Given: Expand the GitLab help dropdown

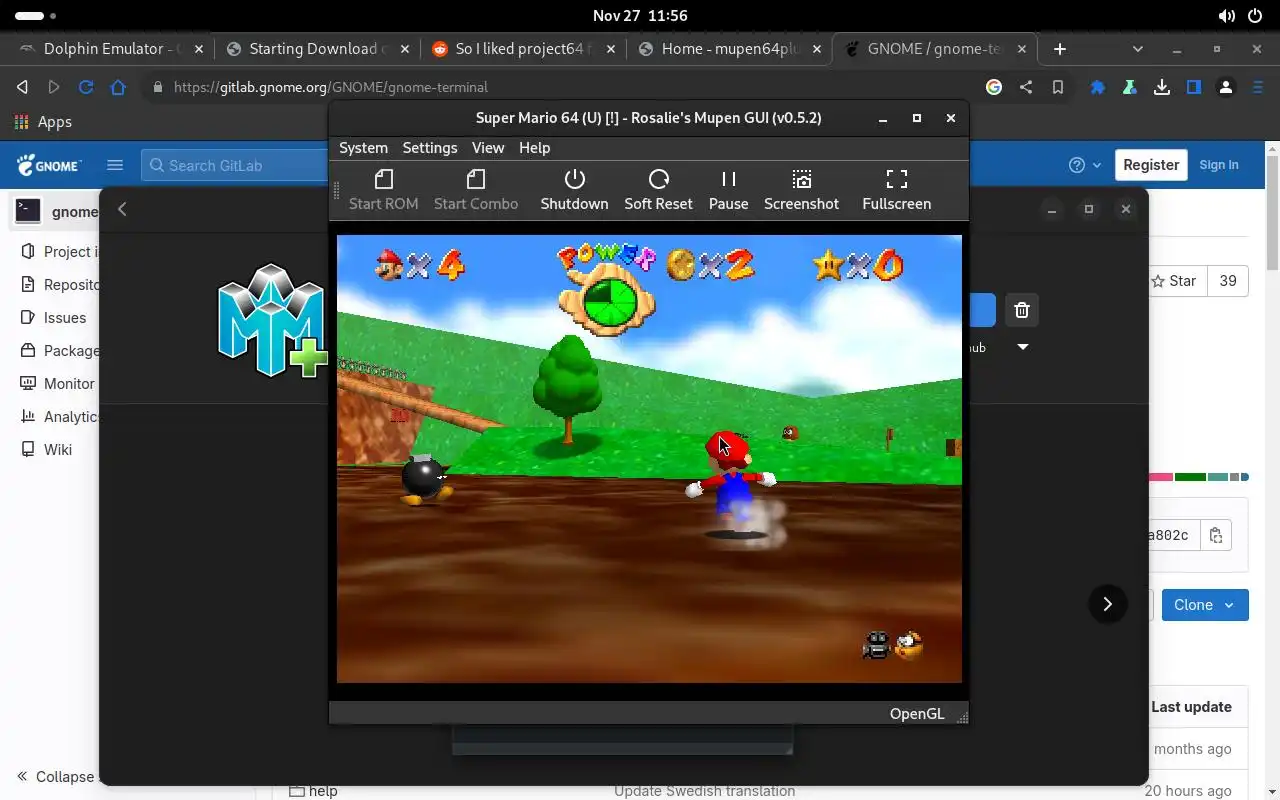Looking at the screenshot, I should pyautogui.click(x=1085, y=165).
